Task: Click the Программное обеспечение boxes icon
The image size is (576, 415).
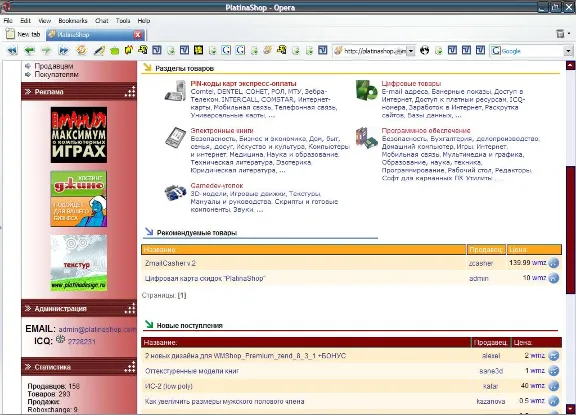Action: 366,138
